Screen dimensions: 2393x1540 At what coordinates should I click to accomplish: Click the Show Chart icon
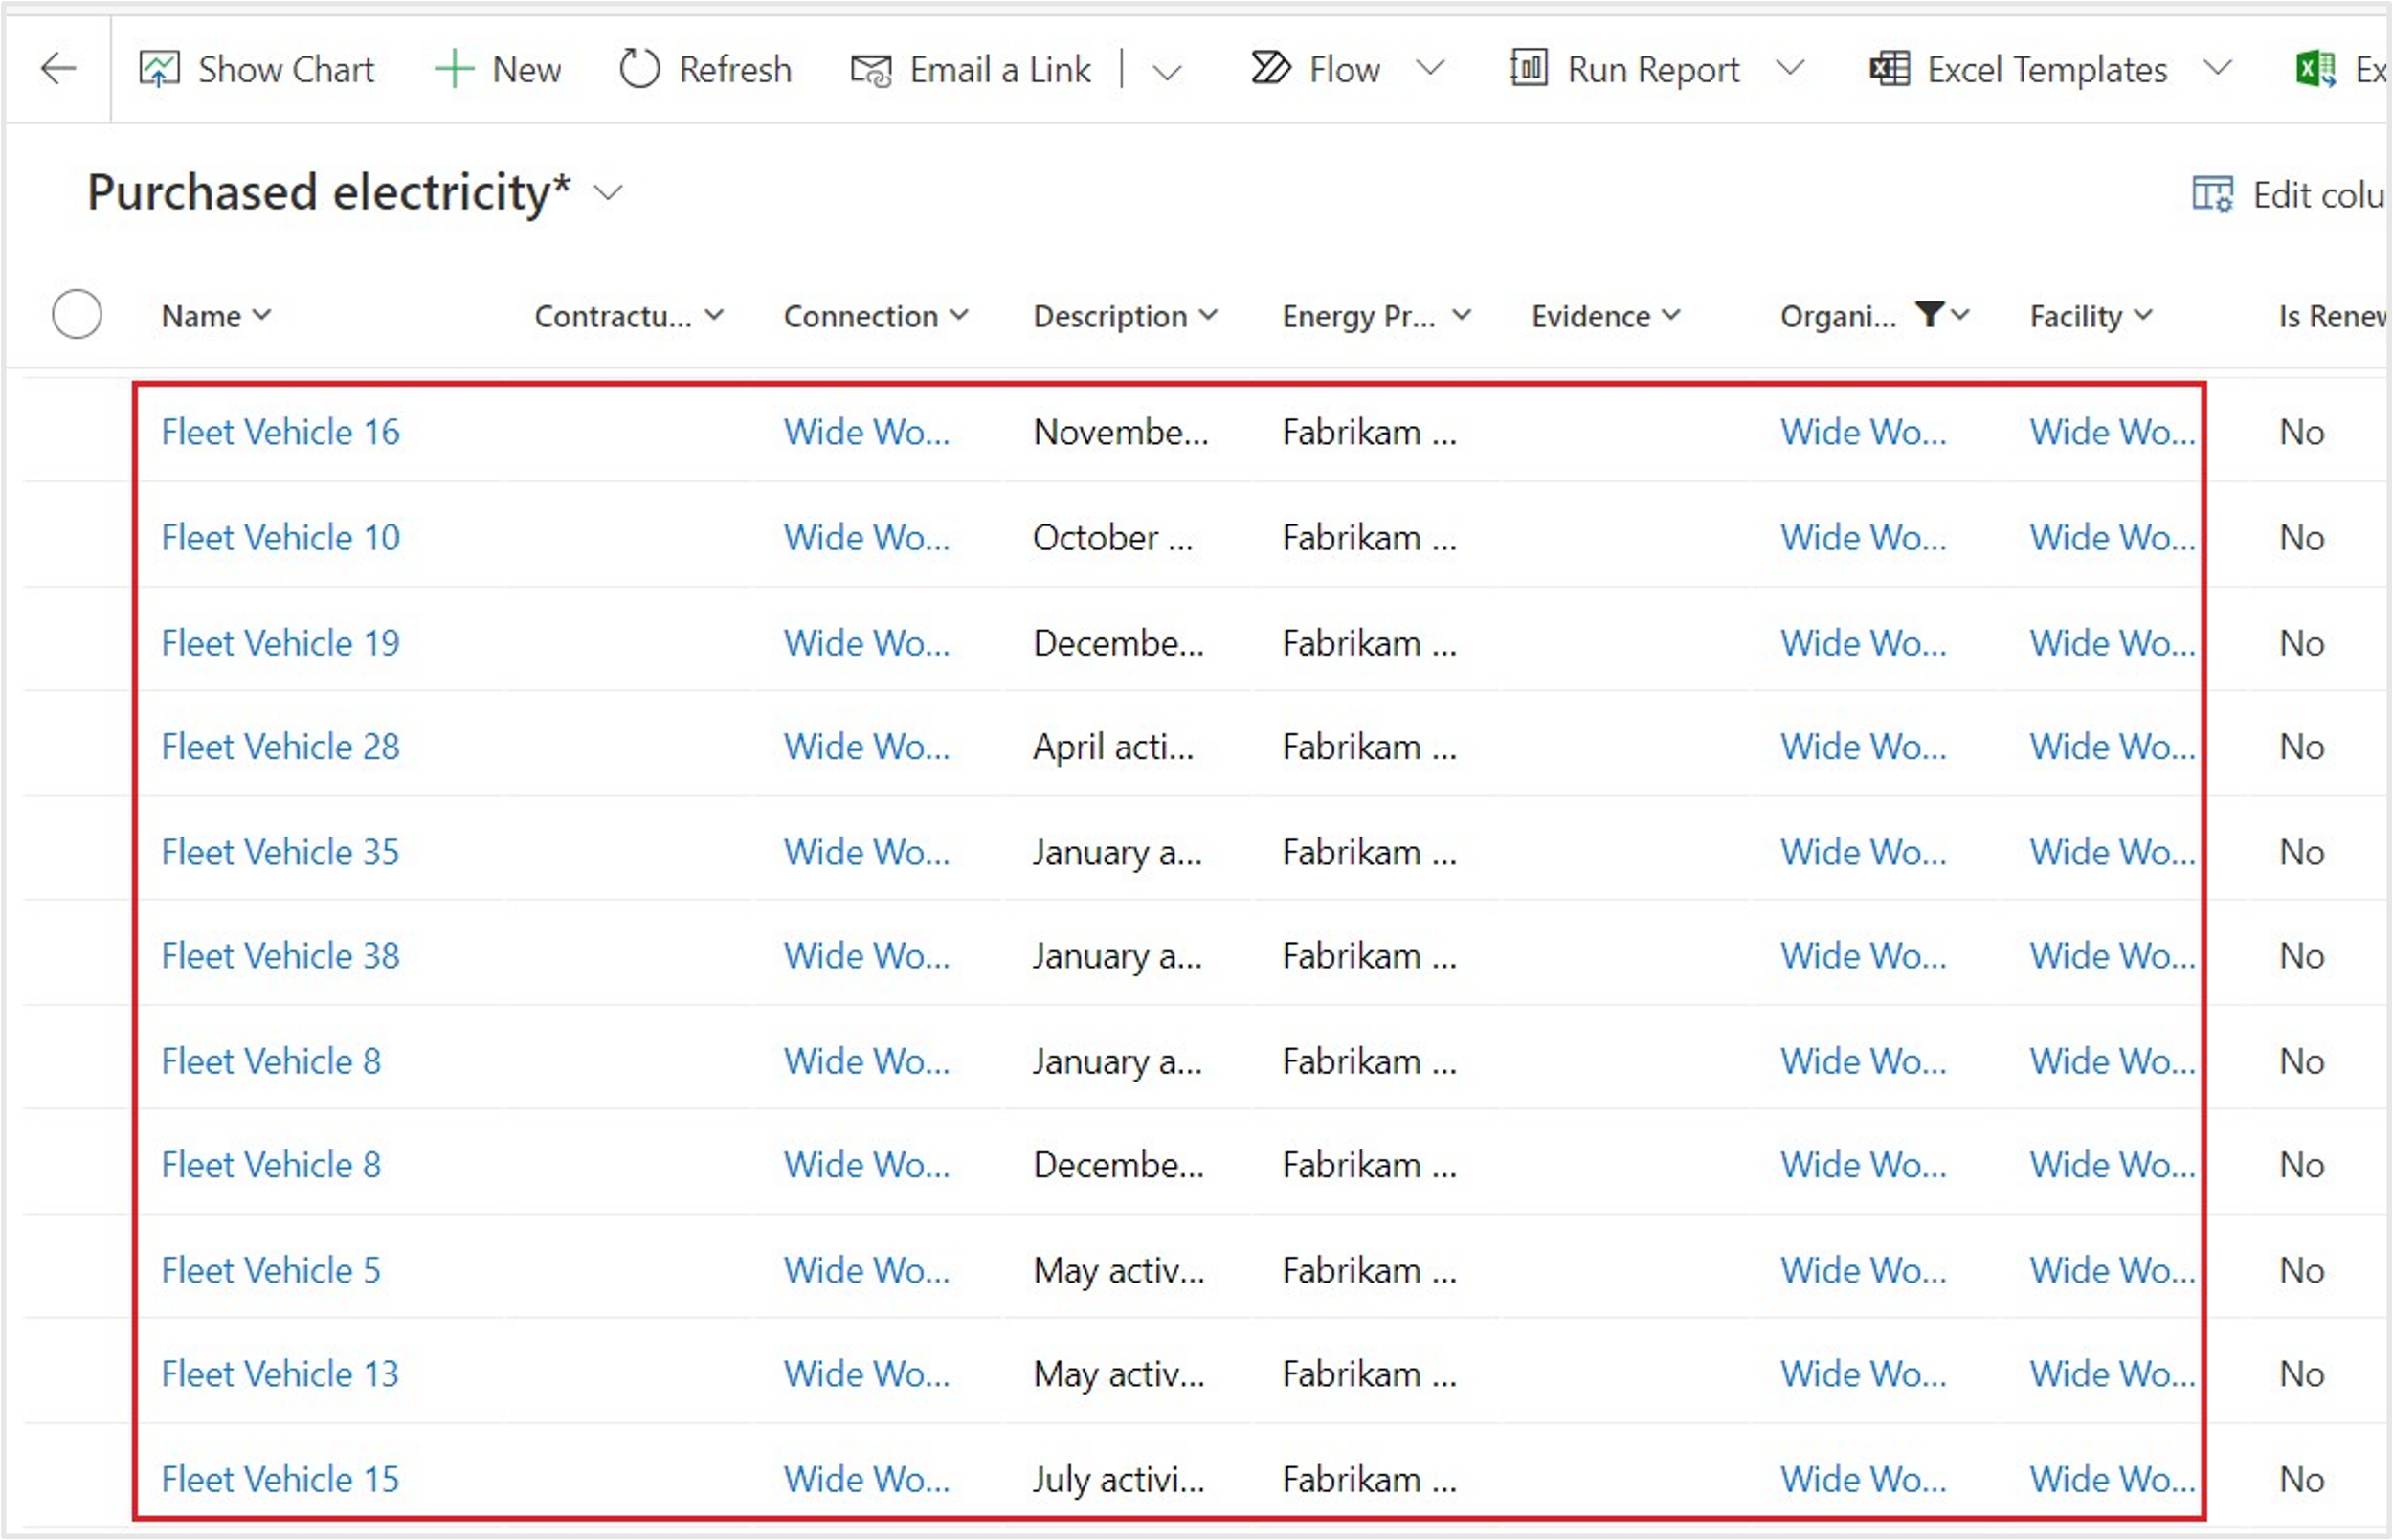pos(159,69)
